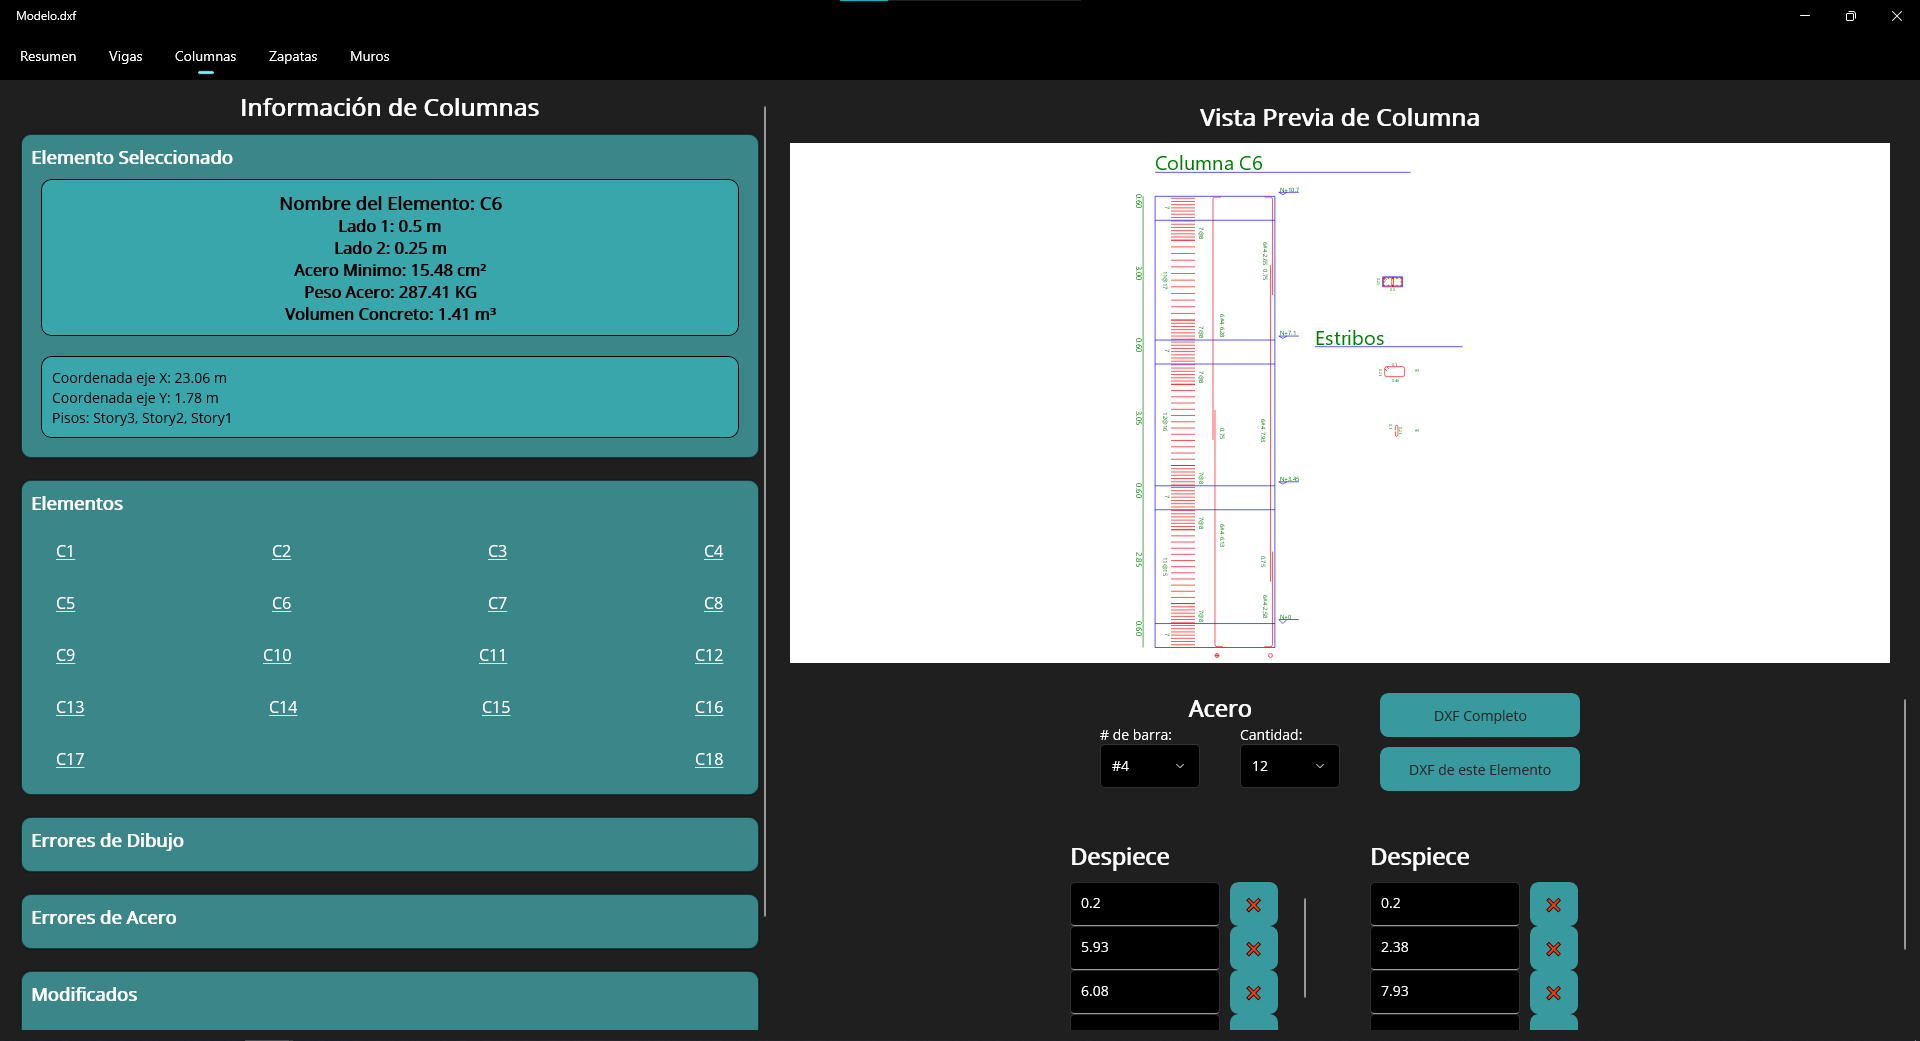The height and width of the screenshot is (1041, 1920).
Task: Select the Columnas tab
Action: click(x=205, y=56)
